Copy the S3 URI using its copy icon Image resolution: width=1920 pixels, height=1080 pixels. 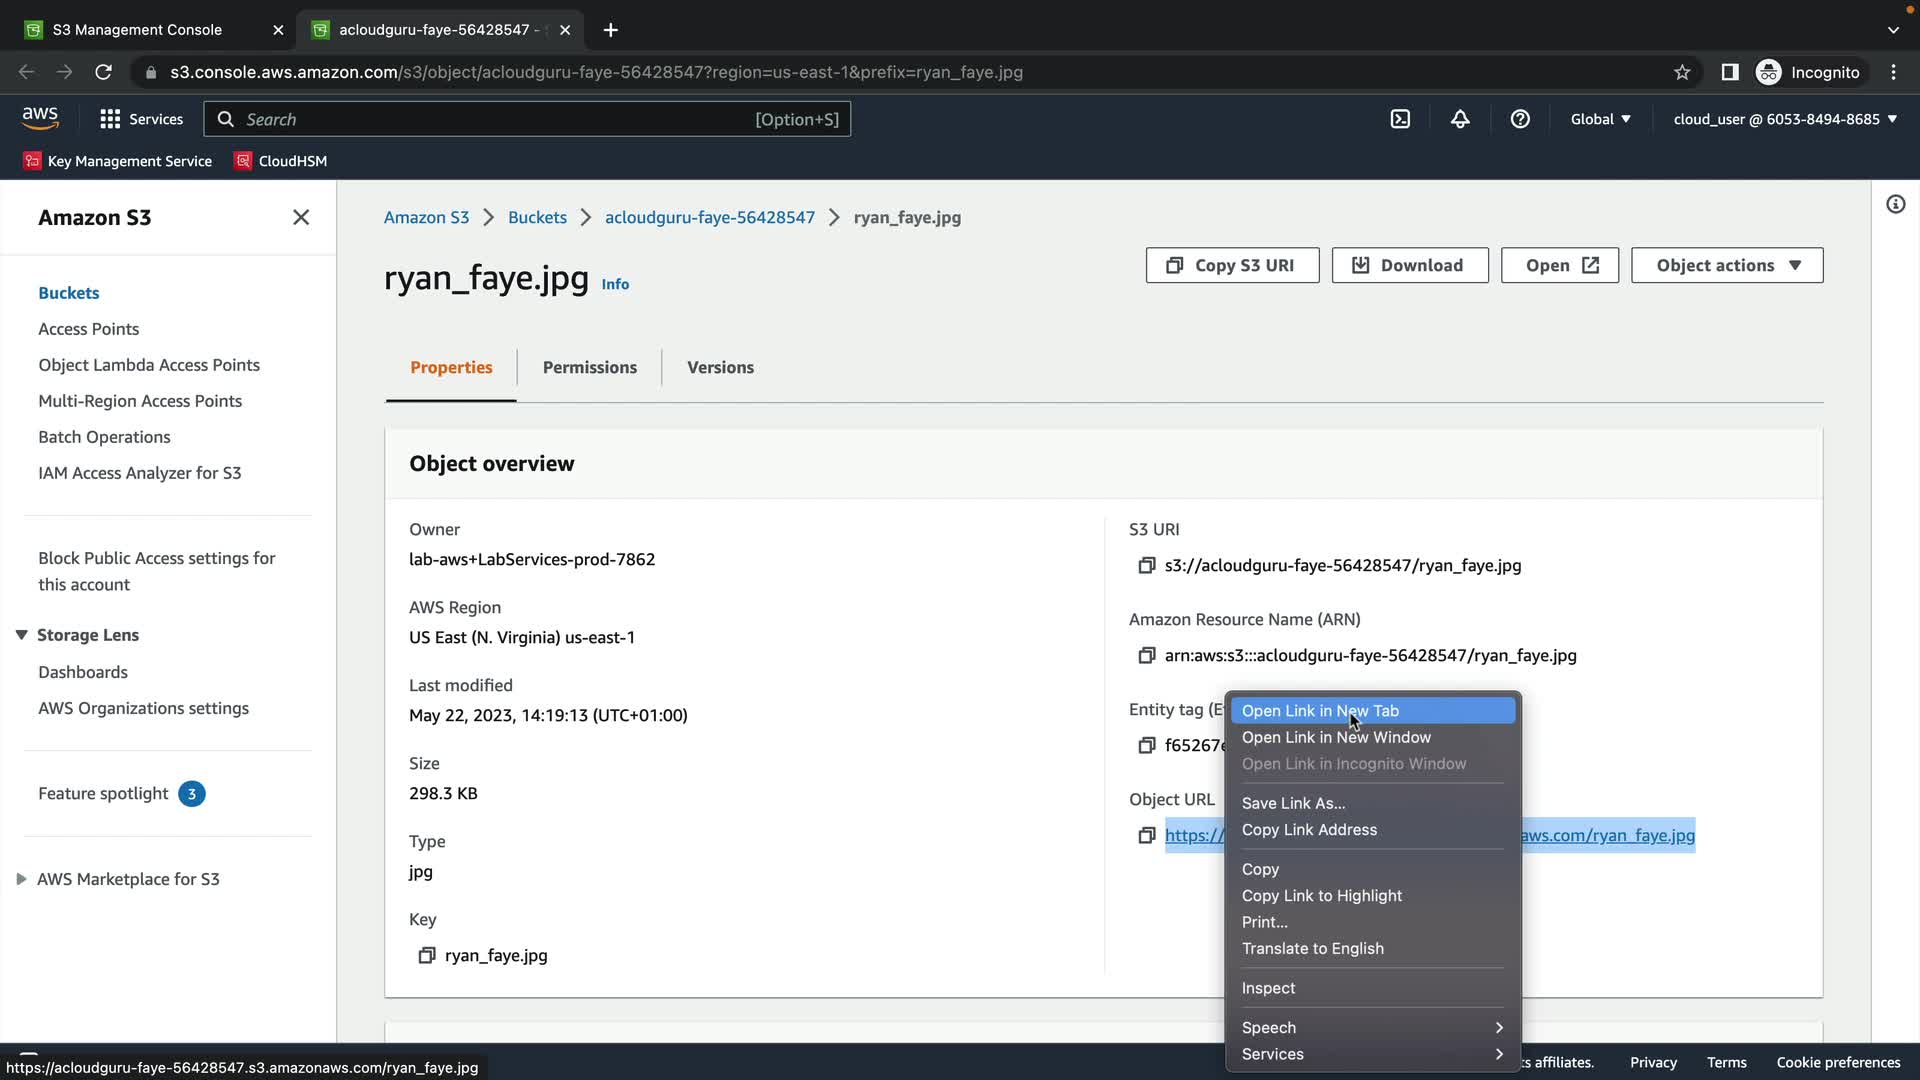pyautogui.click(x=1147, y=566)
